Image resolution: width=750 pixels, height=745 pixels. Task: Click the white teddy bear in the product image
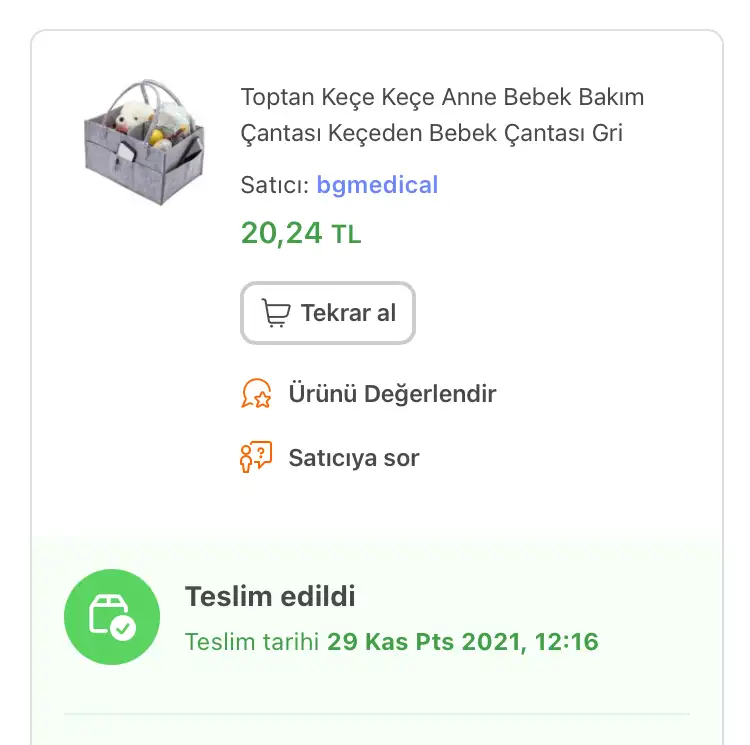(129, 117)
